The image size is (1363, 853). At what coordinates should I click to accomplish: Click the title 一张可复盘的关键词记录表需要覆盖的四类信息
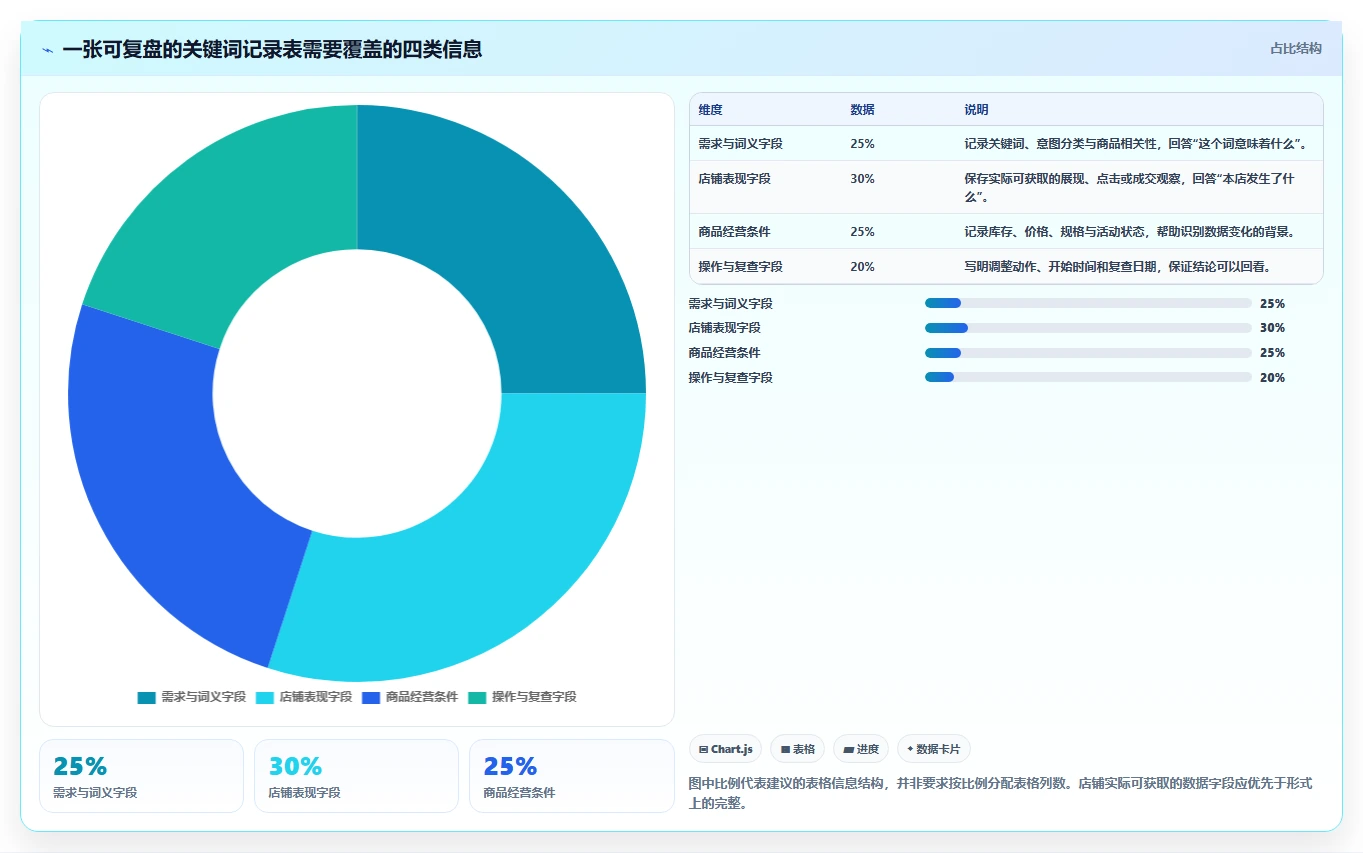[272, 49]
